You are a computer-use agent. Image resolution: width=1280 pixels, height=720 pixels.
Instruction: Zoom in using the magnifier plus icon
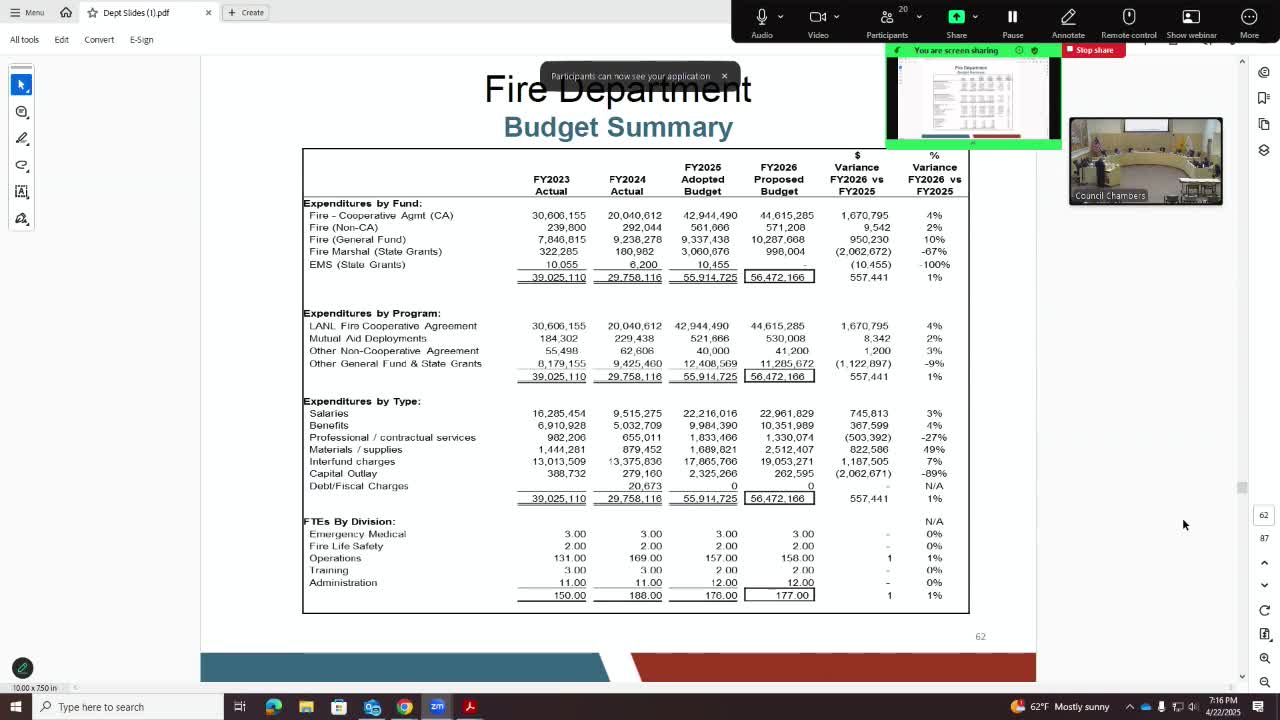(1264, 658)
